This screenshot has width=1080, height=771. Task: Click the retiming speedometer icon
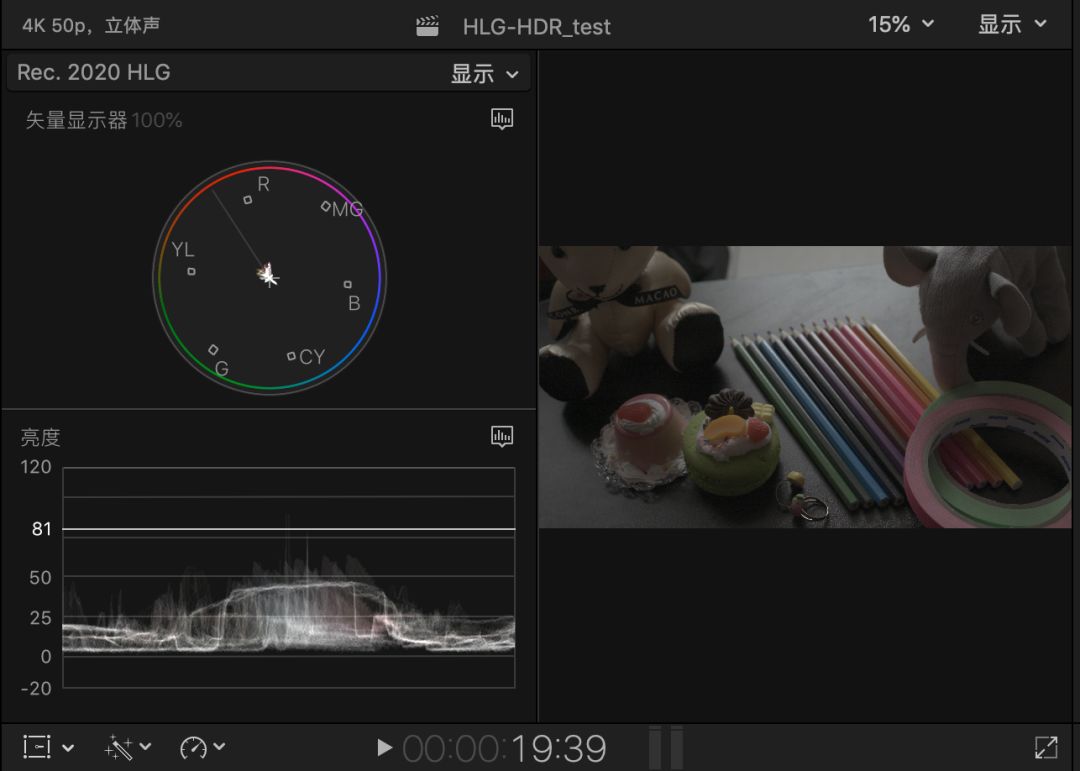pyautogui.click(x=193, y=747)
